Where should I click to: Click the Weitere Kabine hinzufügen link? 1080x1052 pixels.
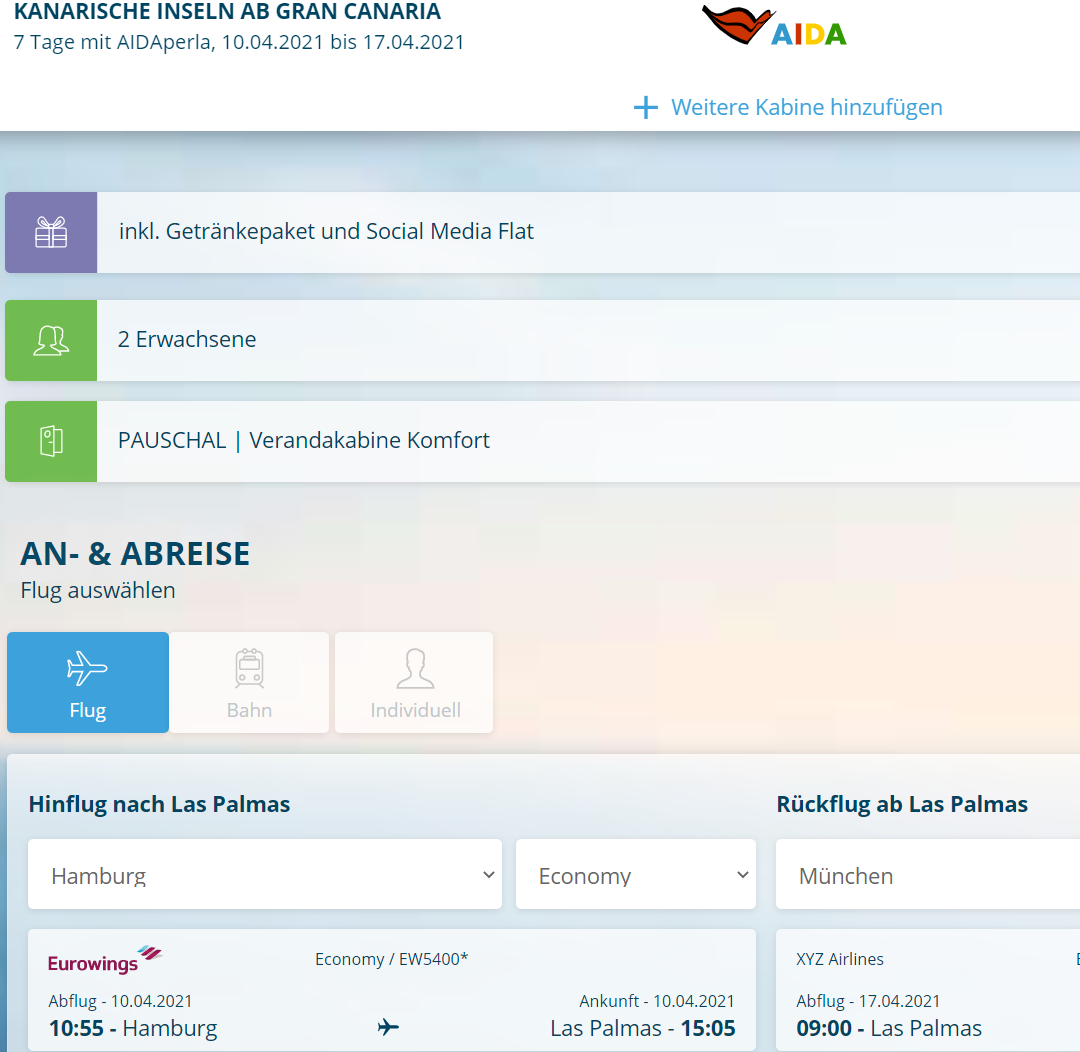tap(806, 108)
